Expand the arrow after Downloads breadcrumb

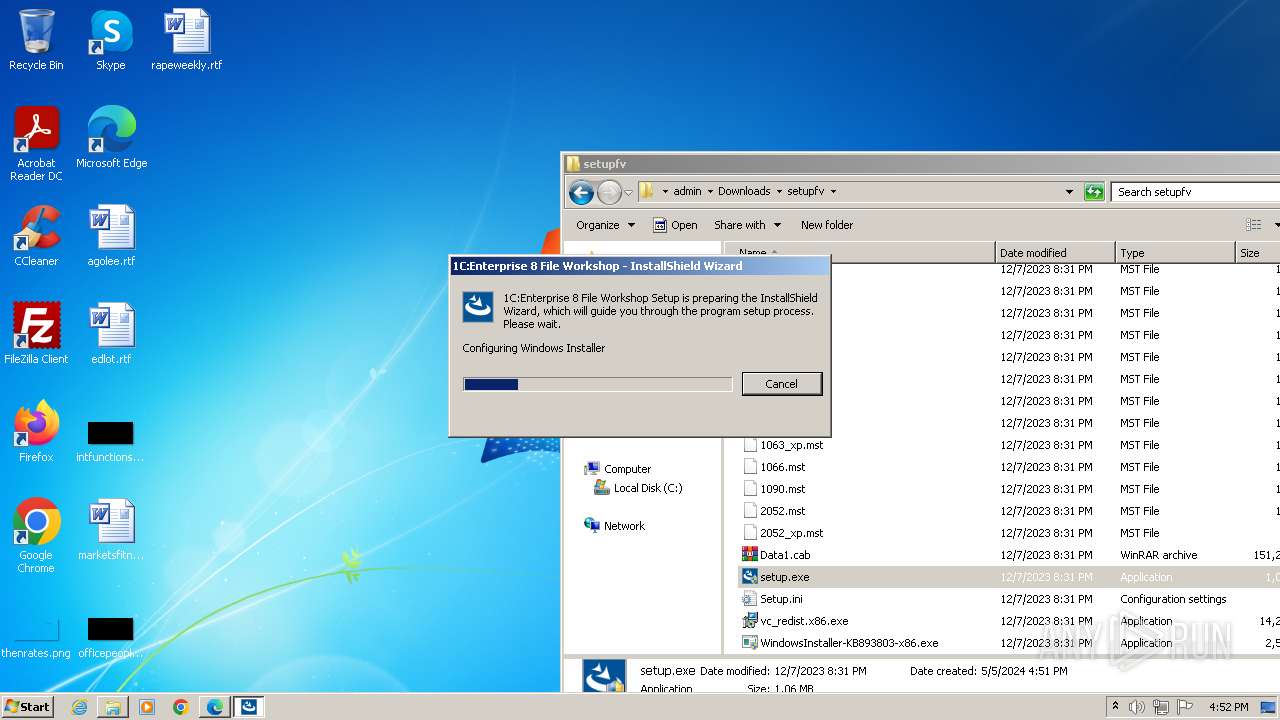click(x=779, y=191)
